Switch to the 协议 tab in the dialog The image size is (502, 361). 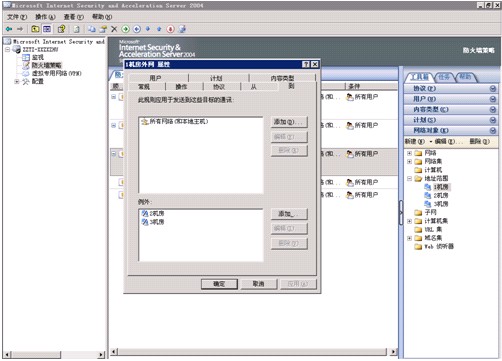[219, 87]
